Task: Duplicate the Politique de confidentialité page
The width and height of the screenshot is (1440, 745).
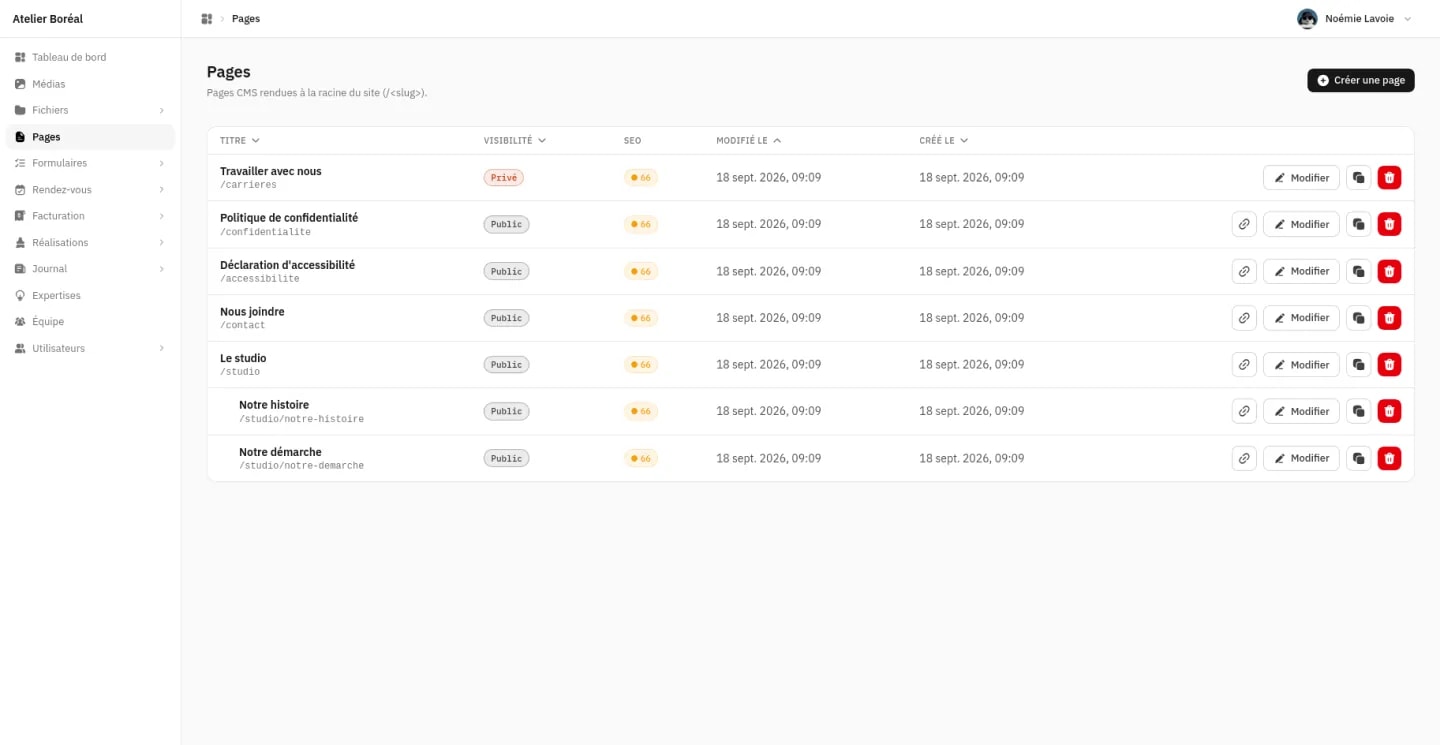Action: pos(1358,224)
